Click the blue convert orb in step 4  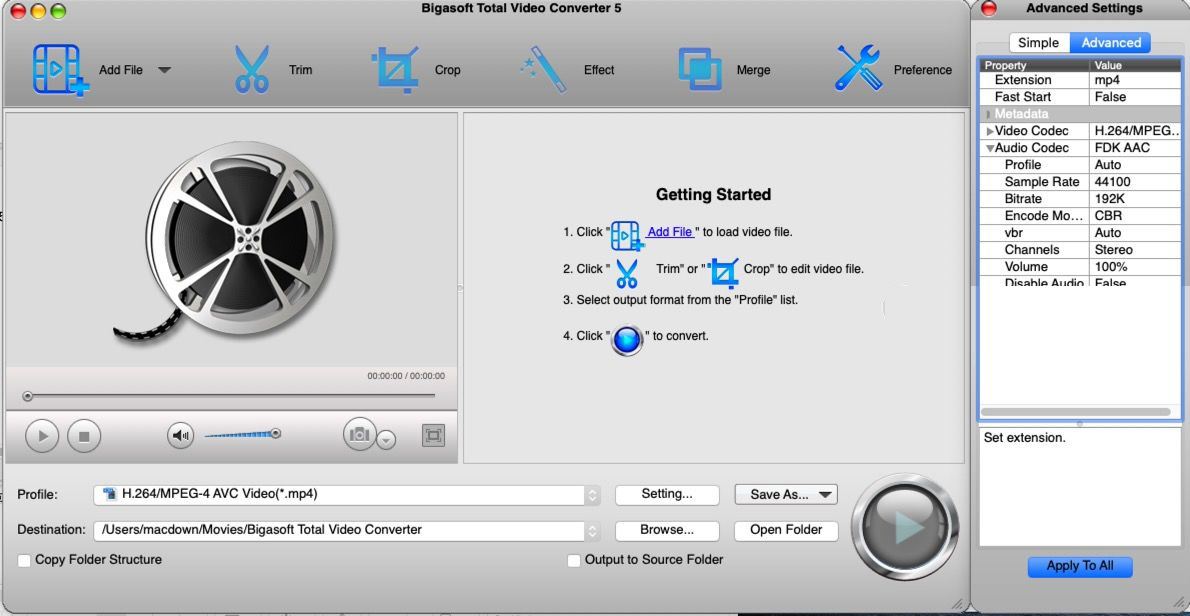[628, 340]
